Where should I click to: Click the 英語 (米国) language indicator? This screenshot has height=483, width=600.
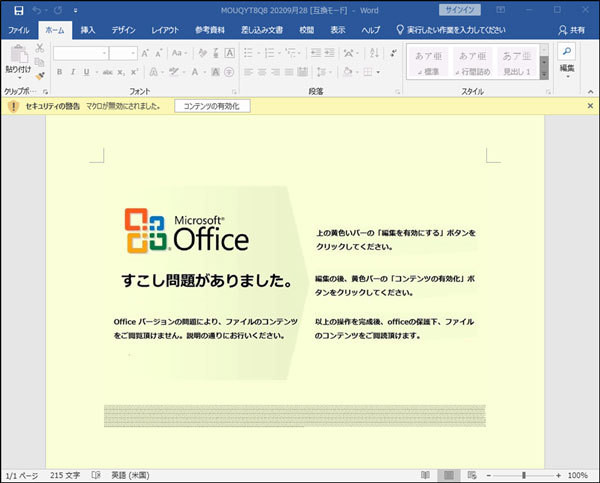pos(130,475)
